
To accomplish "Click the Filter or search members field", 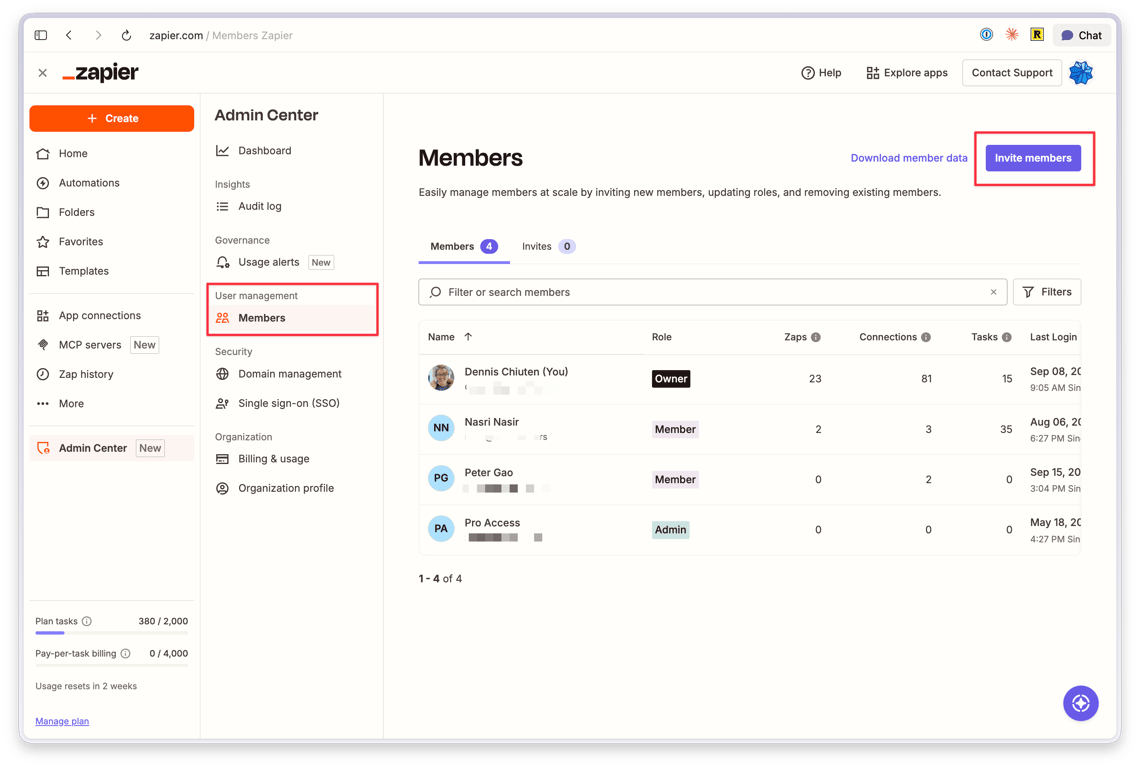I will point(712,292).
